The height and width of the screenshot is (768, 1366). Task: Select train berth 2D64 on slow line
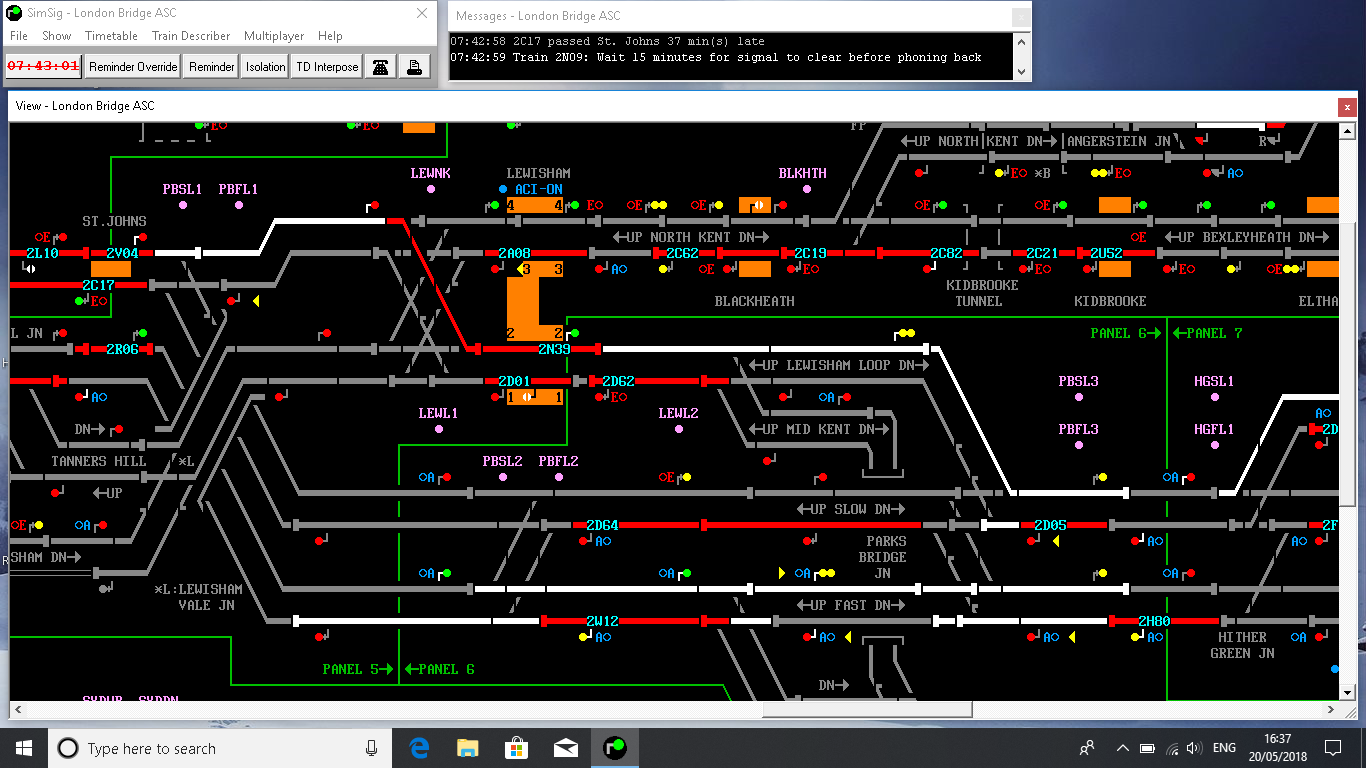point(603,525)
